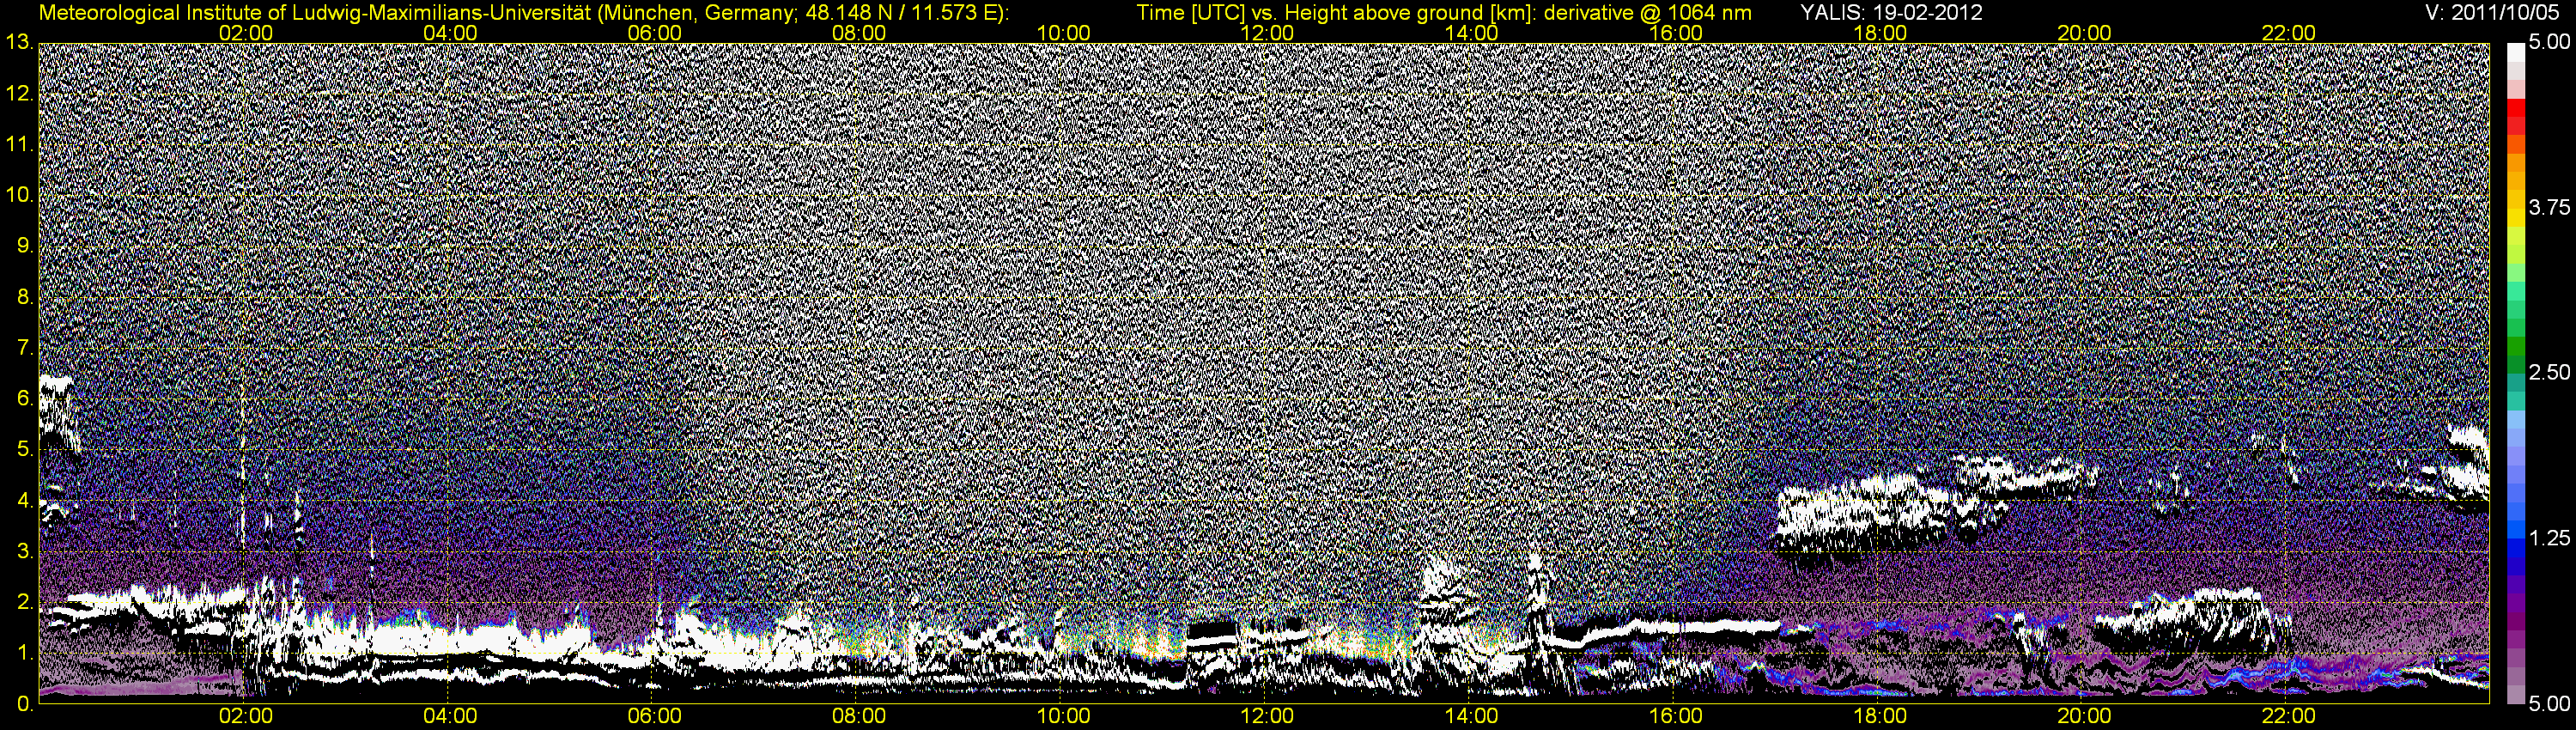
Task: Click the 6 km height axis label
Action: (24, 398)
